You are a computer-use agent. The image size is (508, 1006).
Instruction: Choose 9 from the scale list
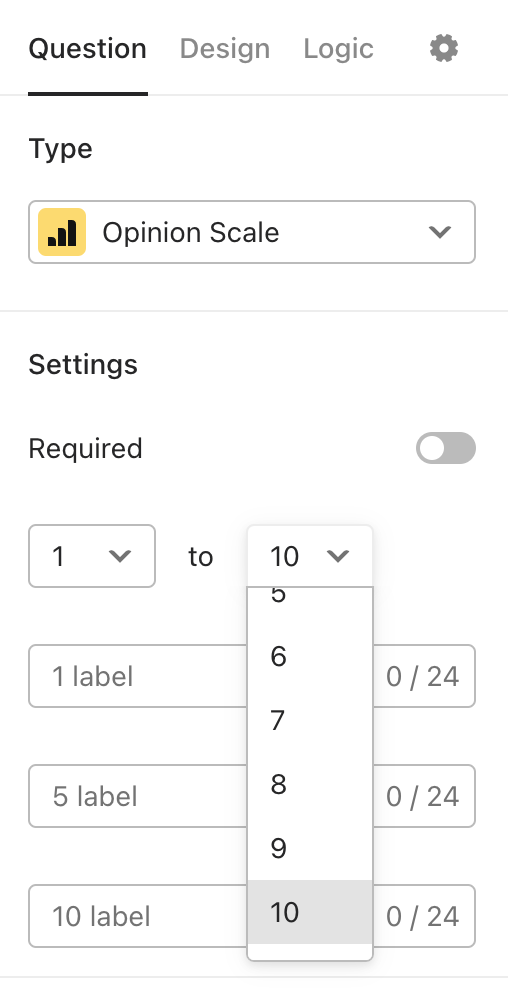pyautogui.click(x=310, y=848)
